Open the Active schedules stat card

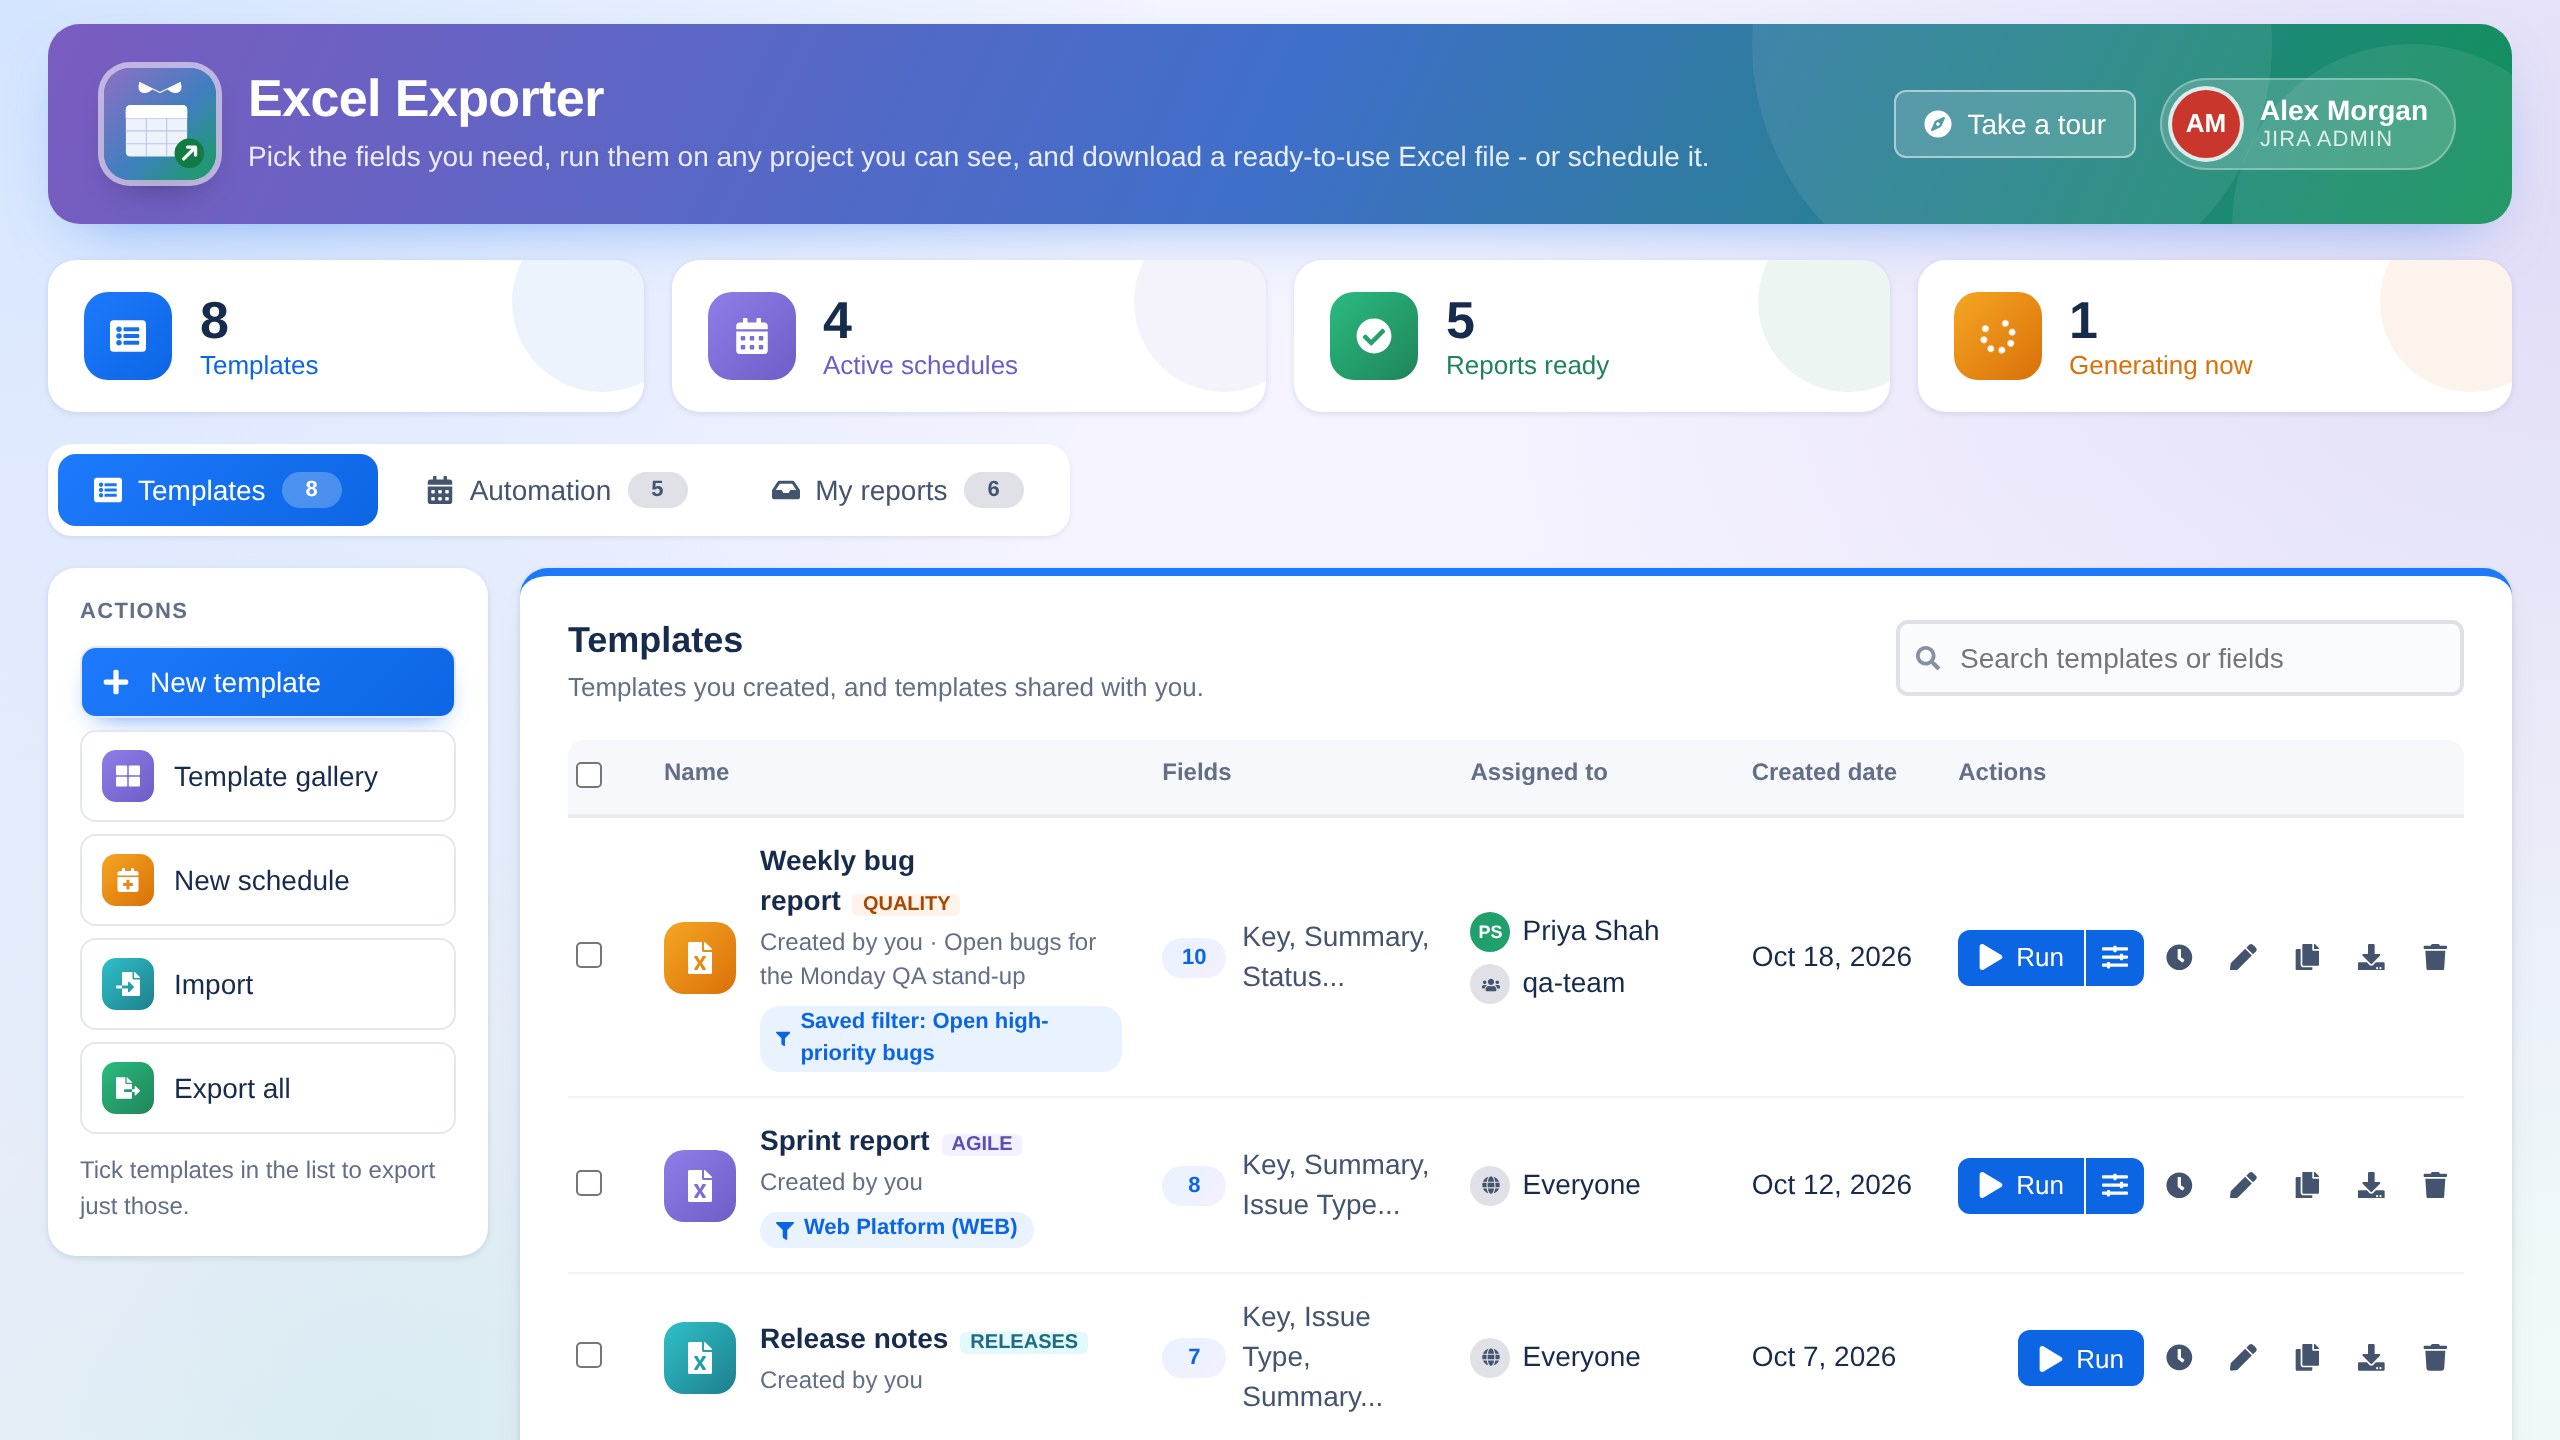(969, 336)
